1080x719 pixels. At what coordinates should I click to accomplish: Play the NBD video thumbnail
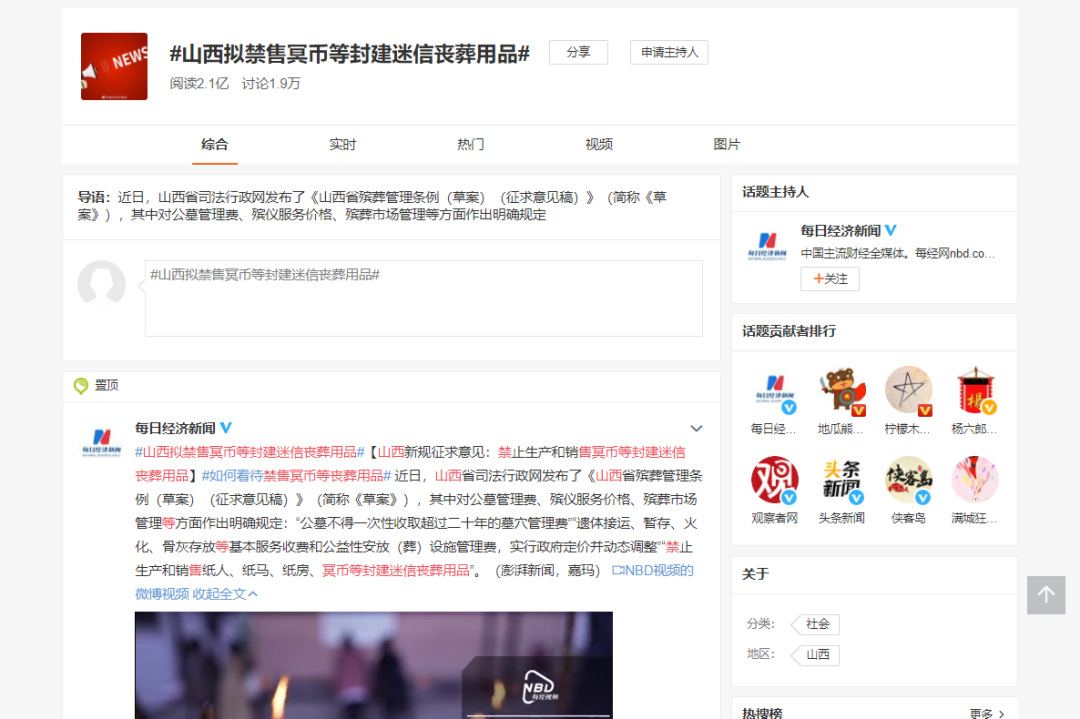373,665
